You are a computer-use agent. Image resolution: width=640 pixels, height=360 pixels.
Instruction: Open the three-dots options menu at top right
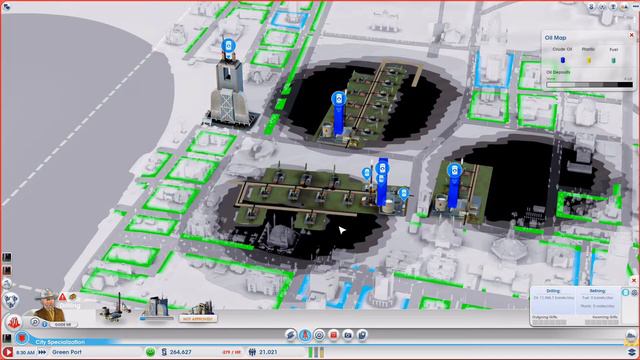click(x=635, y=7)
